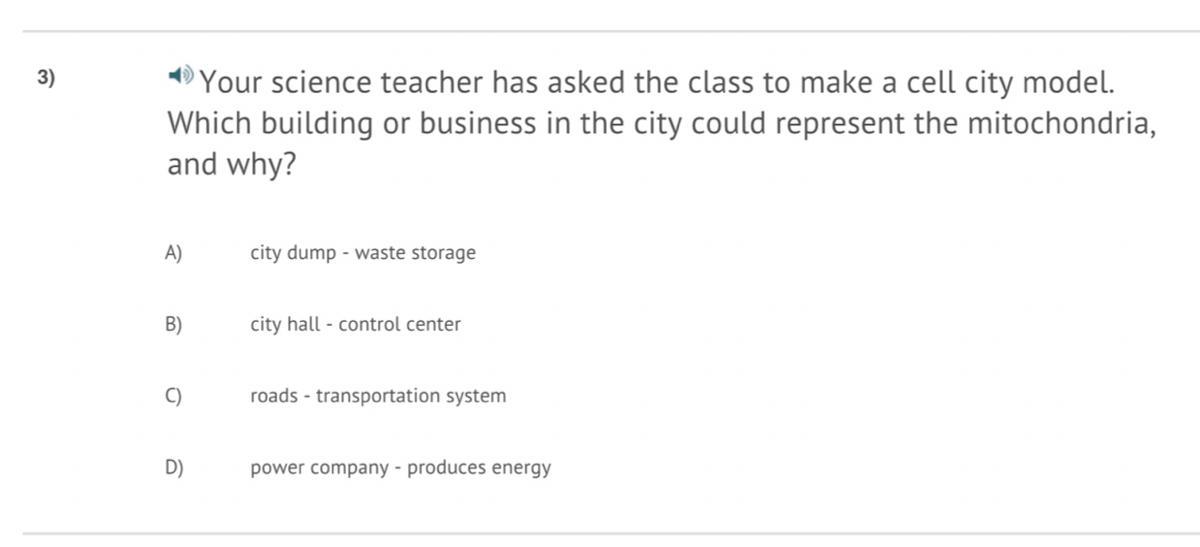Click the question number 3) label

[x=46, y=77]
